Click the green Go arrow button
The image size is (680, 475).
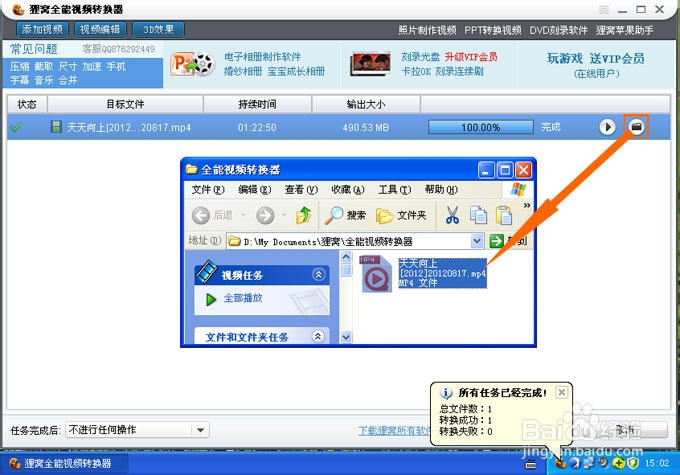coord(497,241)
